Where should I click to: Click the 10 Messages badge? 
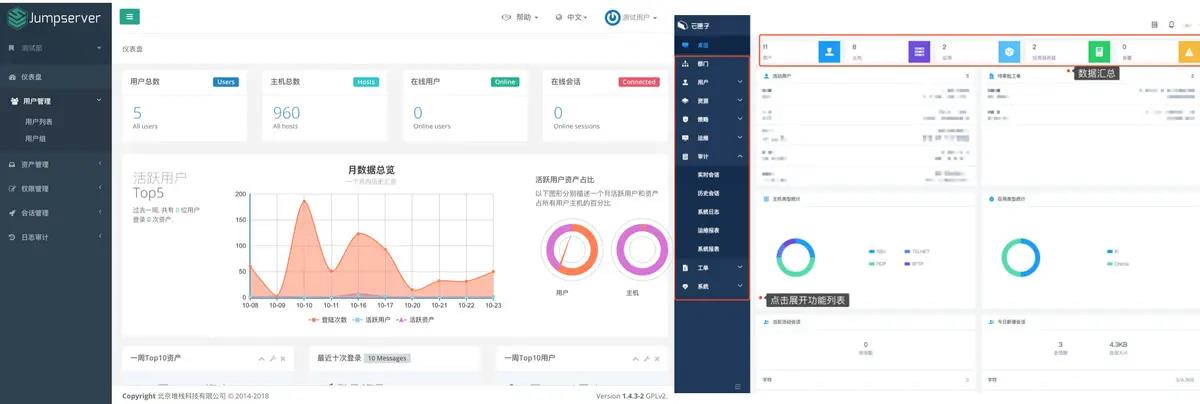click(387, 357)
